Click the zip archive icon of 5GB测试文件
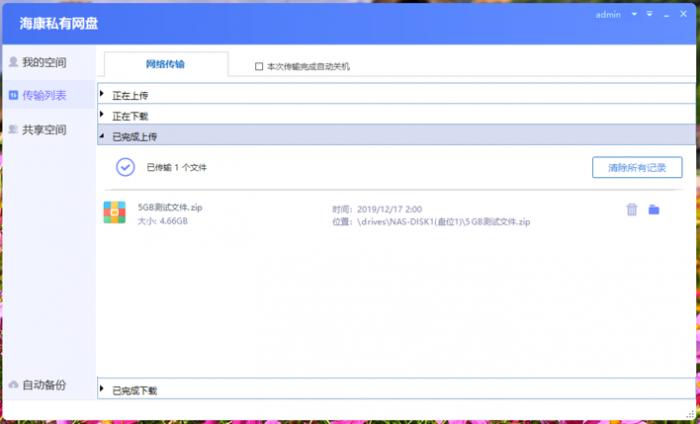 point(115,212)
